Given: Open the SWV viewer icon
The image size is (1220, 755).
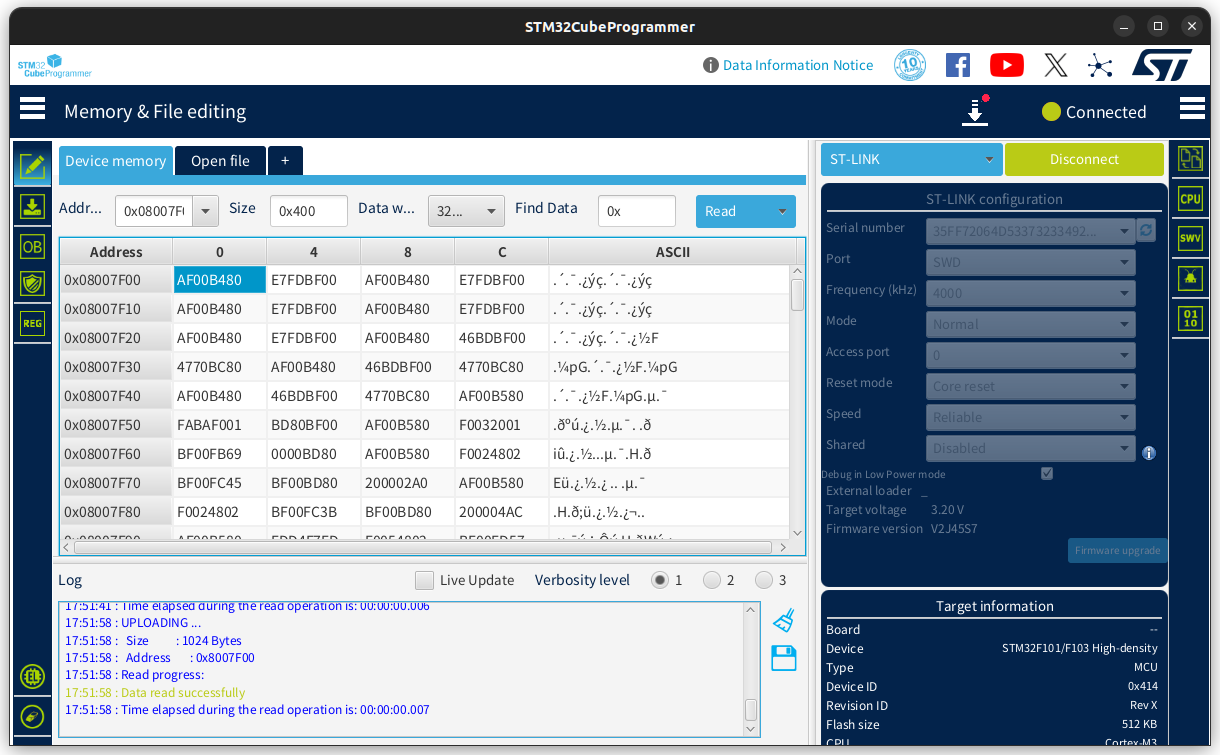Looking at the screenshot, I should [1190, 238].
